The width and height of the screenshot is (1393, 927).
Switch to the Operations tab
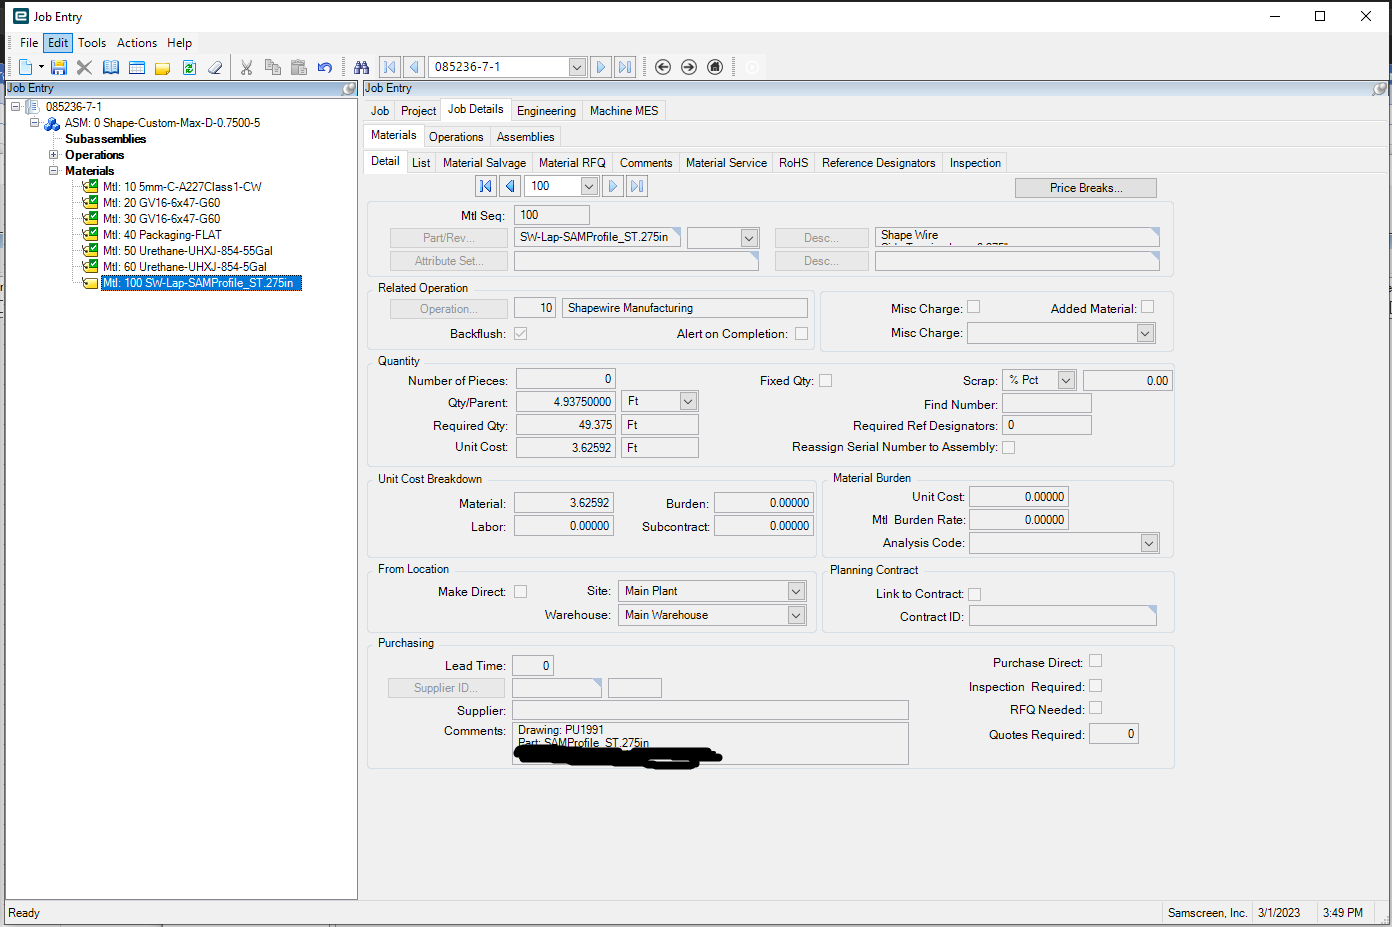coord(456,137)
